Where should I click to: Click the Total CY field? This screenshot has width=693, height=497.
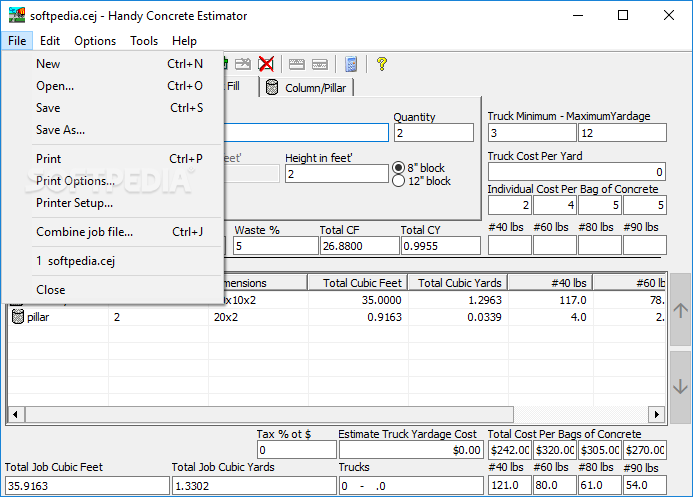441,246
